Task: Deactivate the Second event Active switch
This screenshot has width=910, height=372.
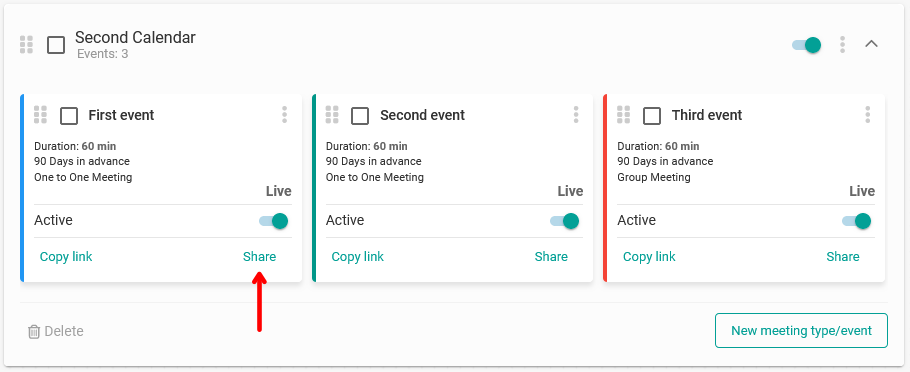Action: point(565,221)
